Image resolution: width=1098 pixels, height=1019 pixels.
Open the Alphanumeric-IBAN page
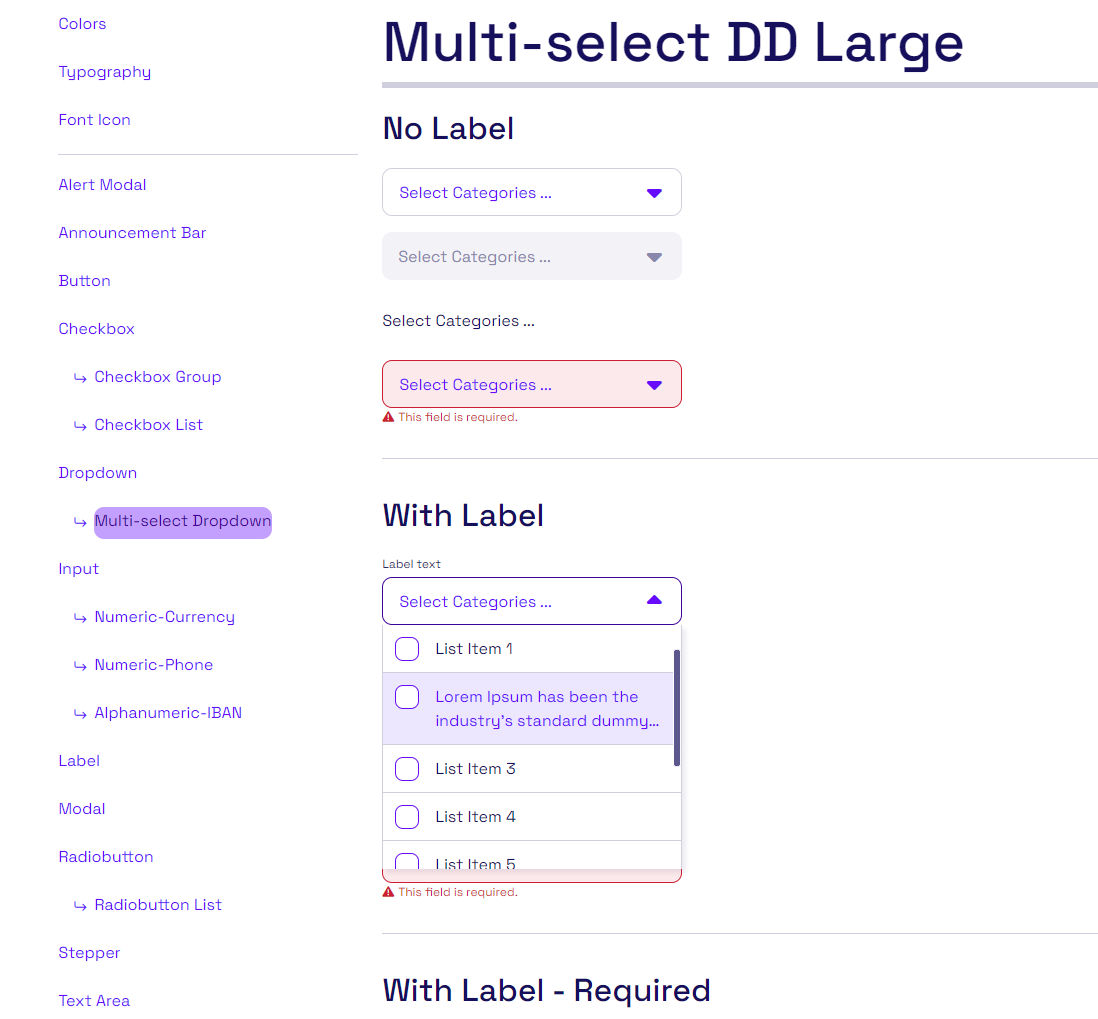[168, 712]
